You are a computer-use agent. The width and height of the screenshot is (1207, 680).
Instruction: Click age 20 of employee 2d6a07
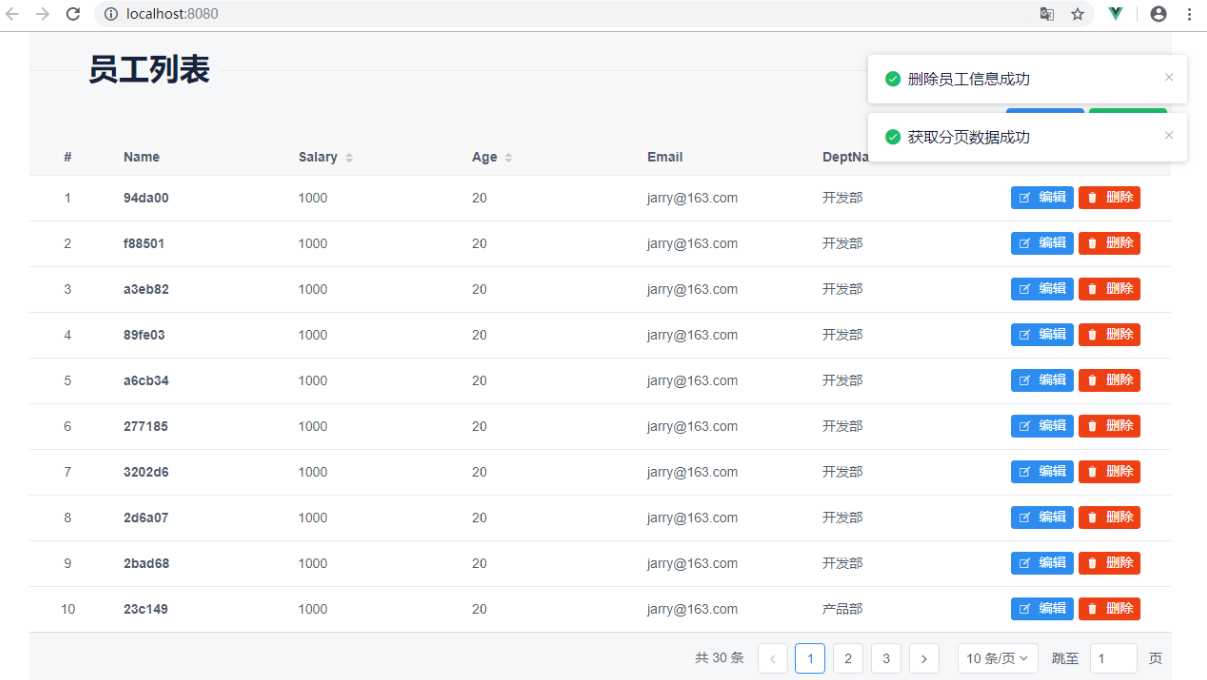(x=479, y=518)
